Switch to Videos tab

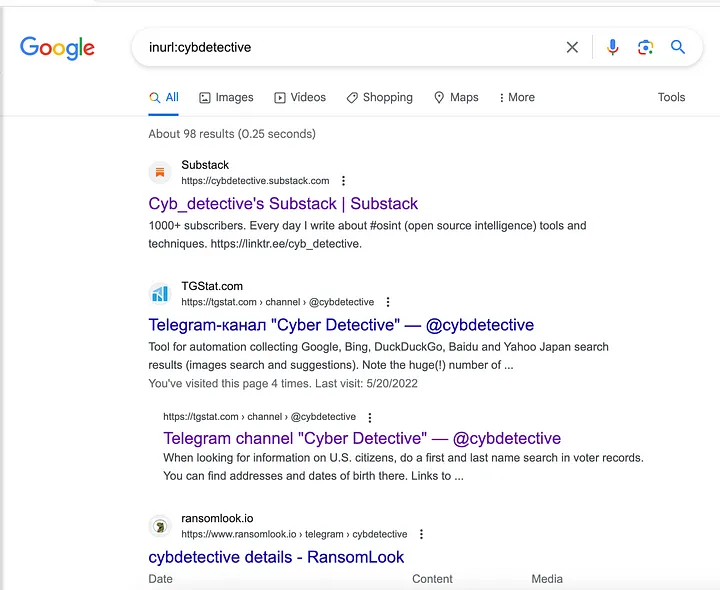[x=300, y=97]
